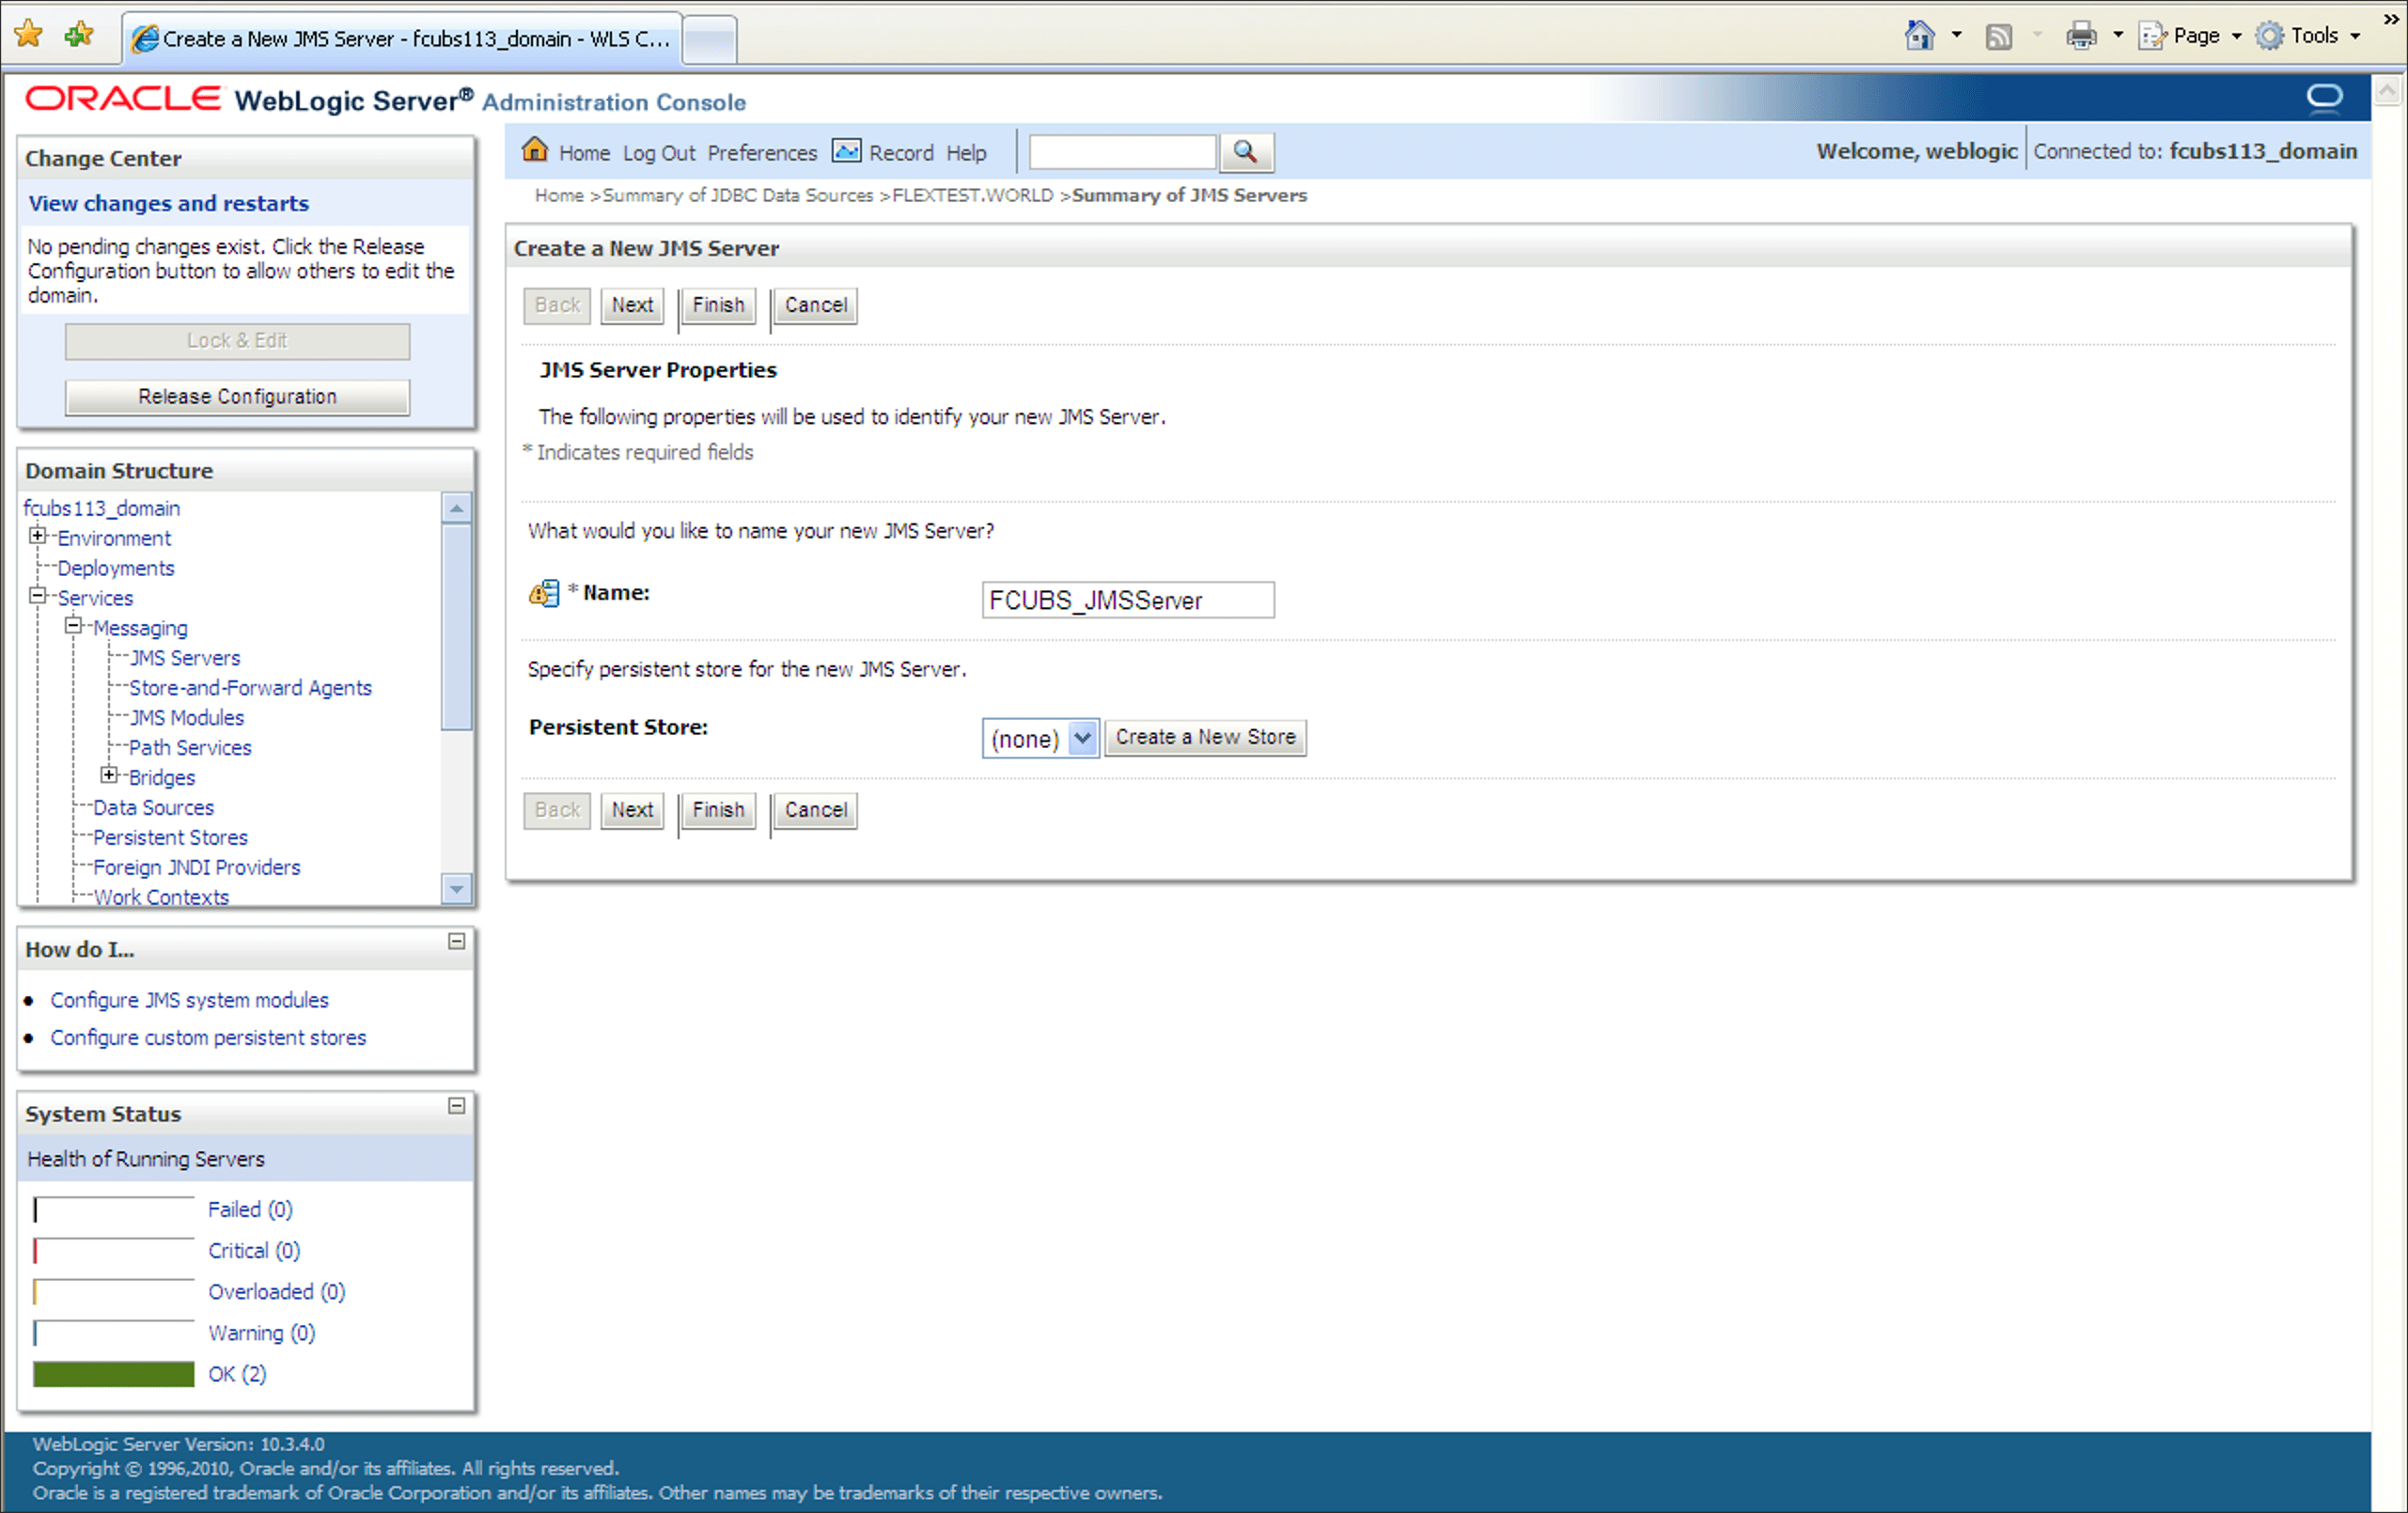Click the browser printer icon
Screen dimensions: 2408x1513
2081,37
